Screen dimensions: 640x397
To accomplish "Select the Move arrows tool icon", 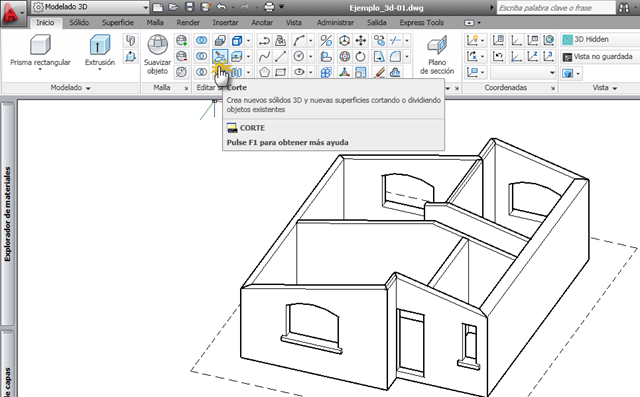I will (x=361, y=40).
